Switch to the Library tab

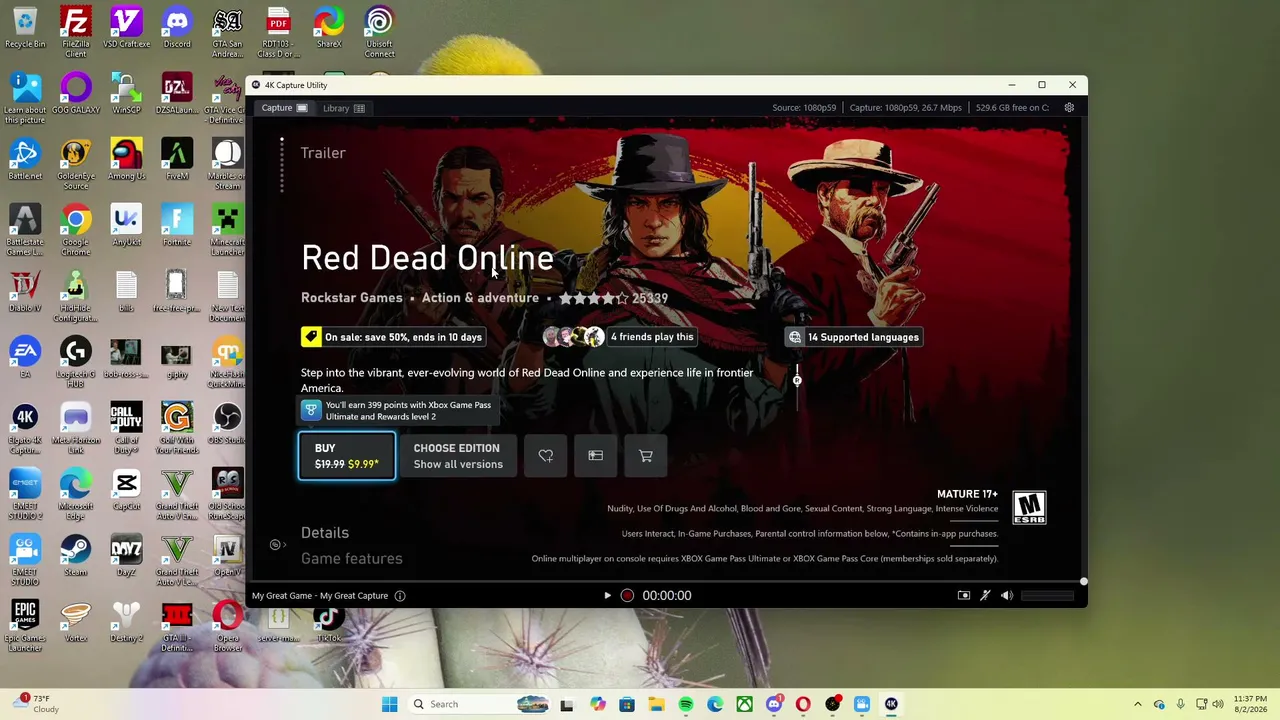(x=344, y=108)
